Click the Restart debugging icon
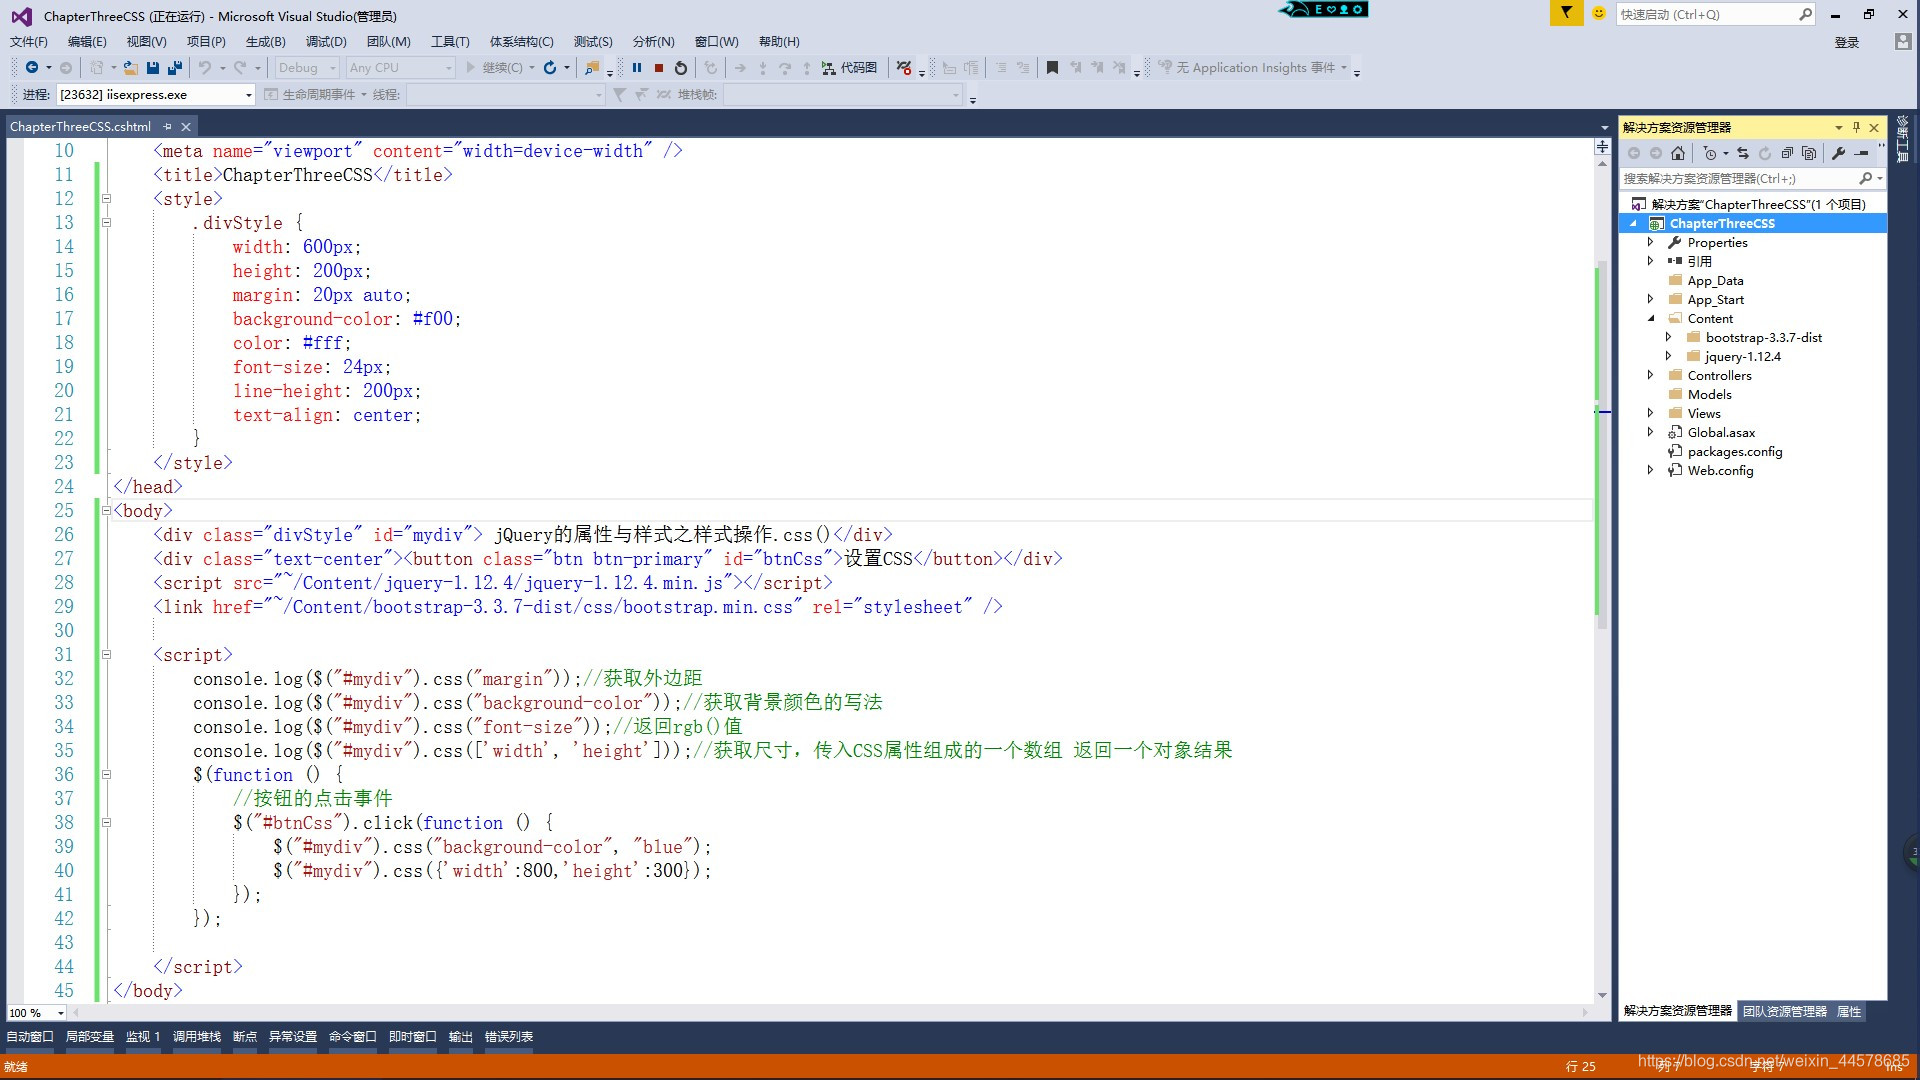 [x=681, y=67]
